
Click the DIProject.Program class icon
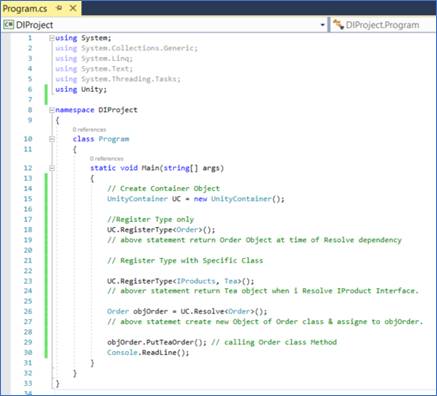[338, 25]
